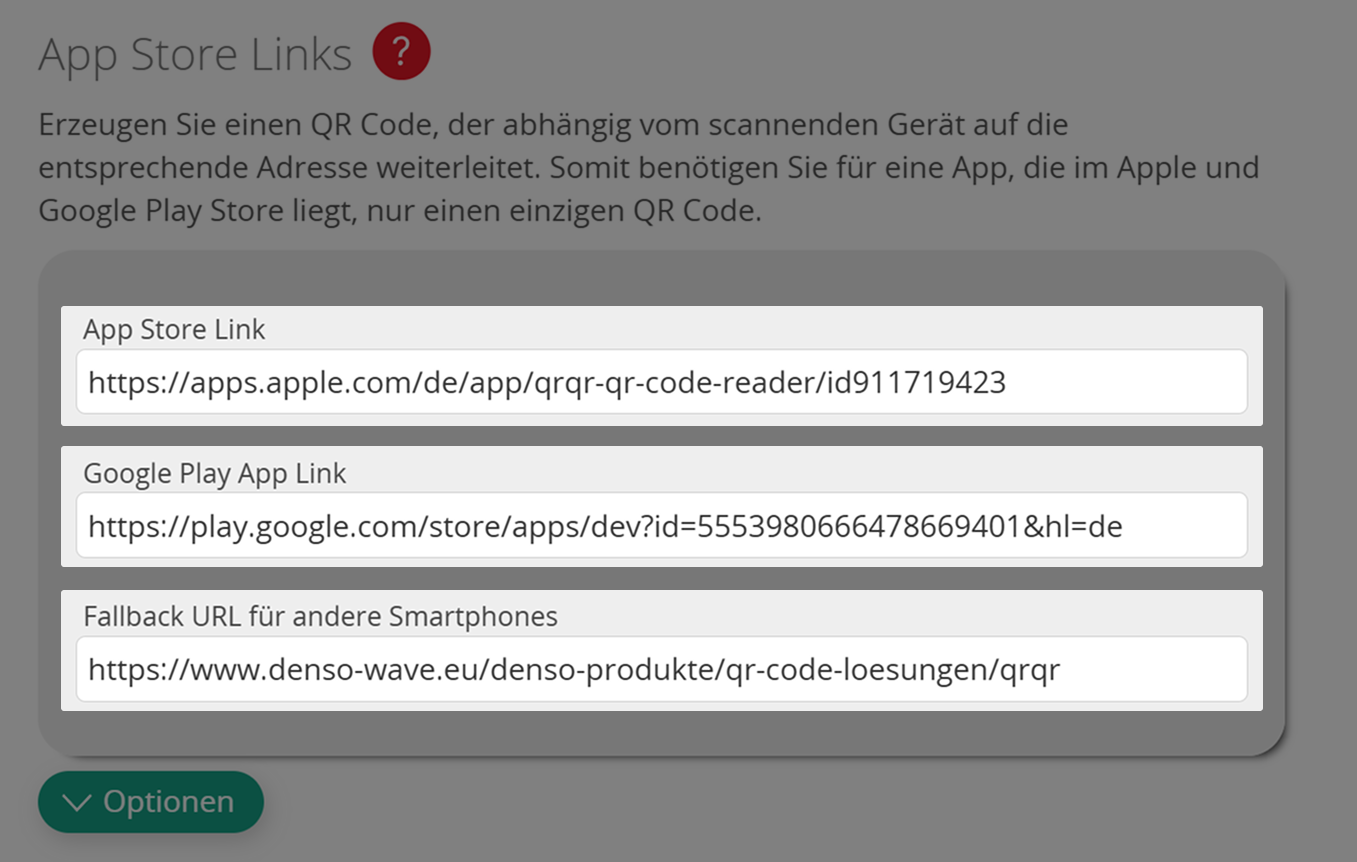
Task: Focus the Fallback URL field for other smartphones
Action: point(660,668)
